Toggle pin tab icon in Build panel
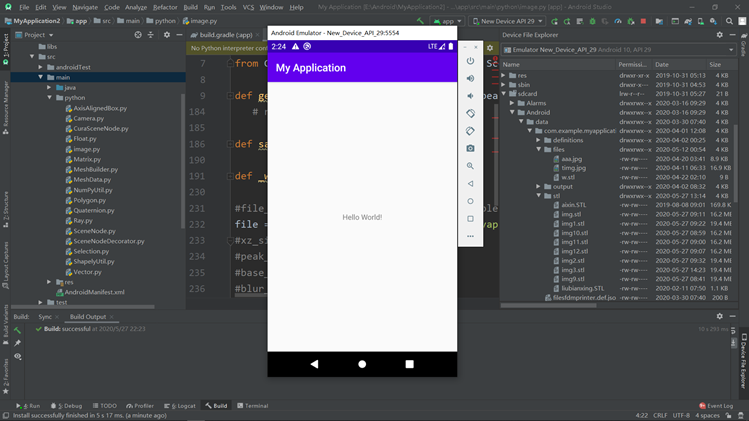749x421 pixels. click(18, 343)
